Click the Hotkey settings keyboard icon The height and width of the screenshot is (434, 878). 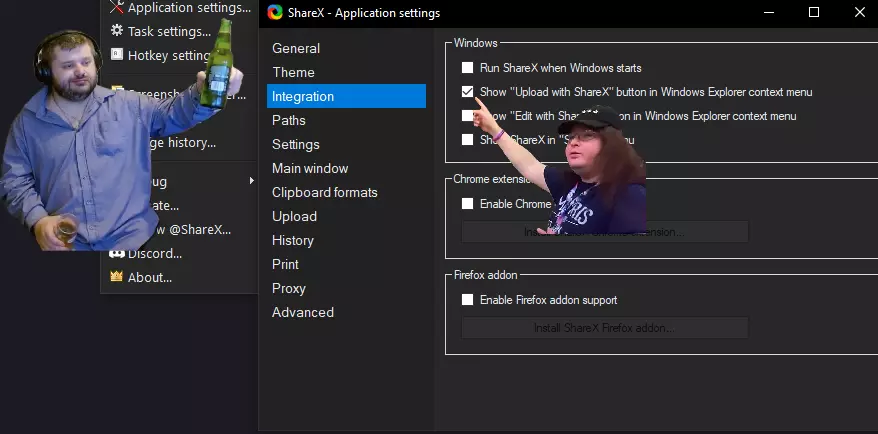coord(116,54)
